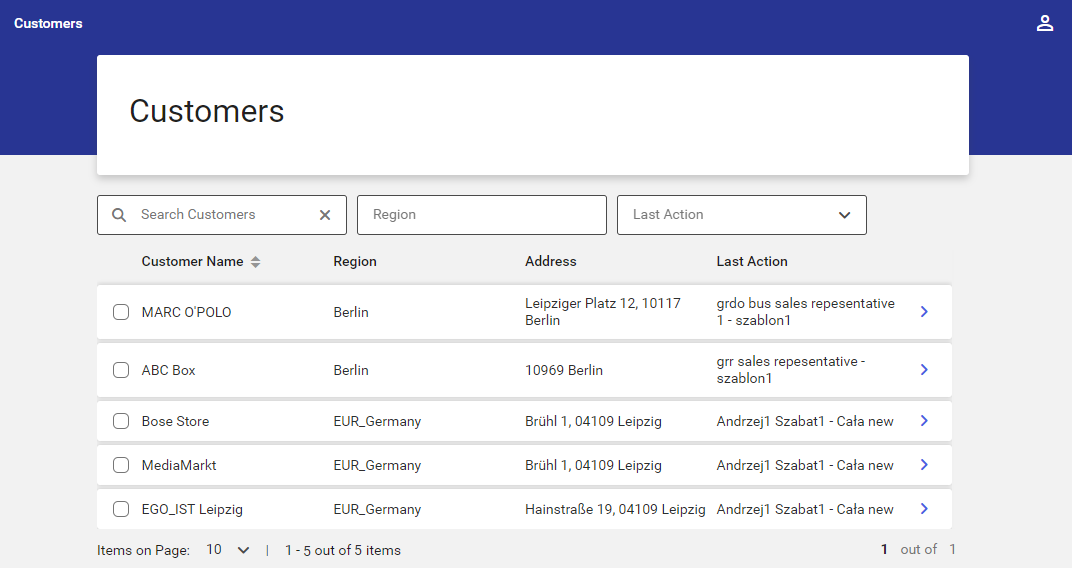The width and height of the screenshot is (1072, 568).
Task: Clear the Search Customers field
Action: [x=325, y=215]
